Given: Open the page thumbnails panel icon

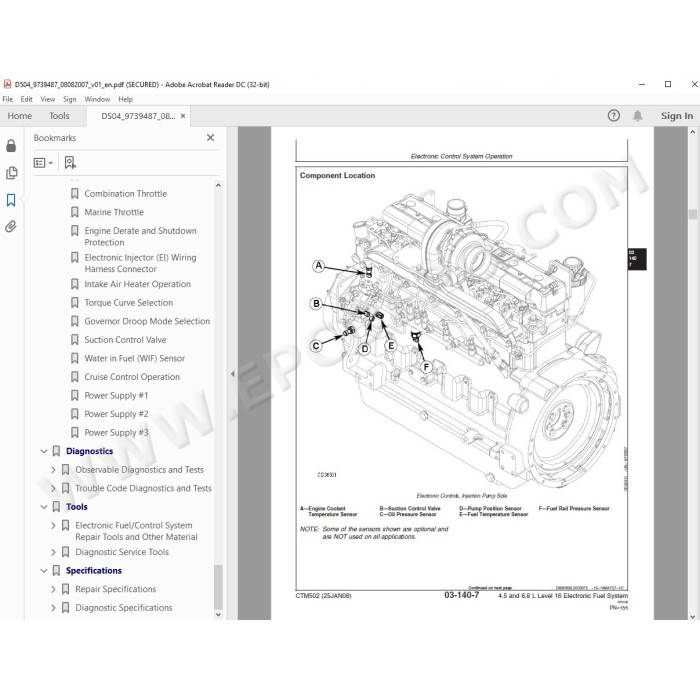Looking at the screenshot, I should [11, 173].
